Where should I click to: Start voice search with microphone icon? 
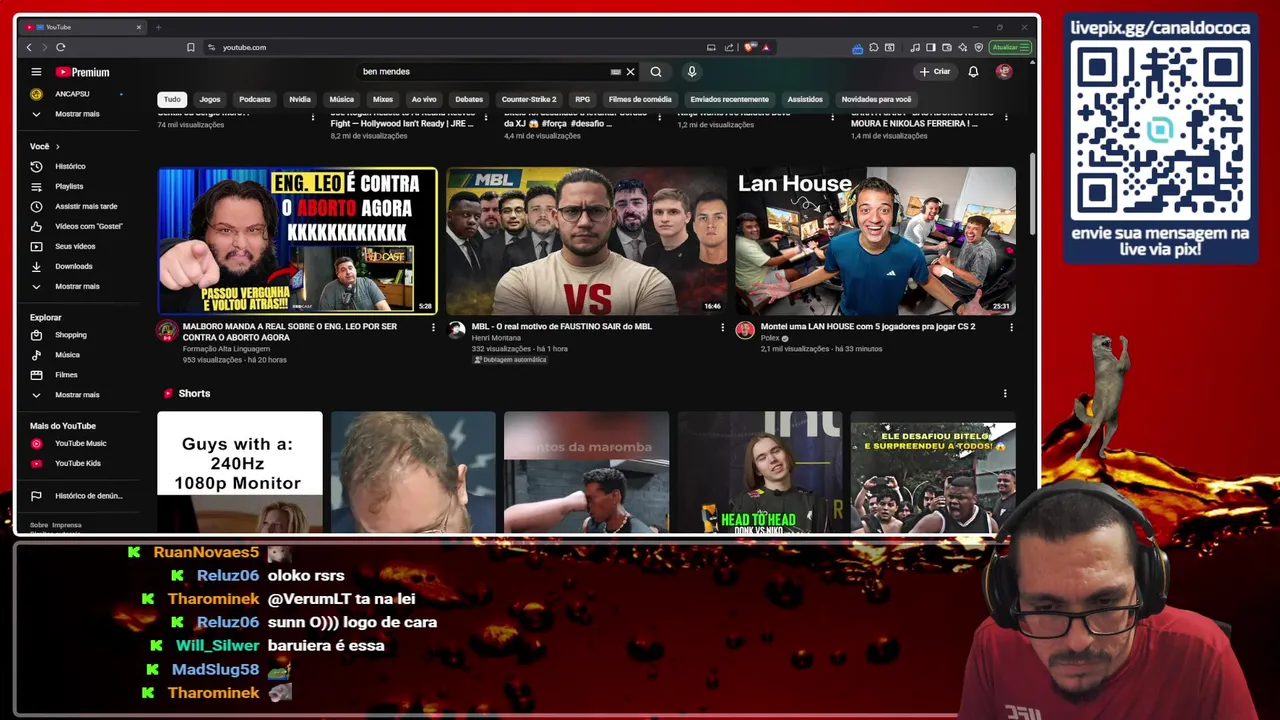click(x=691, y=72)
